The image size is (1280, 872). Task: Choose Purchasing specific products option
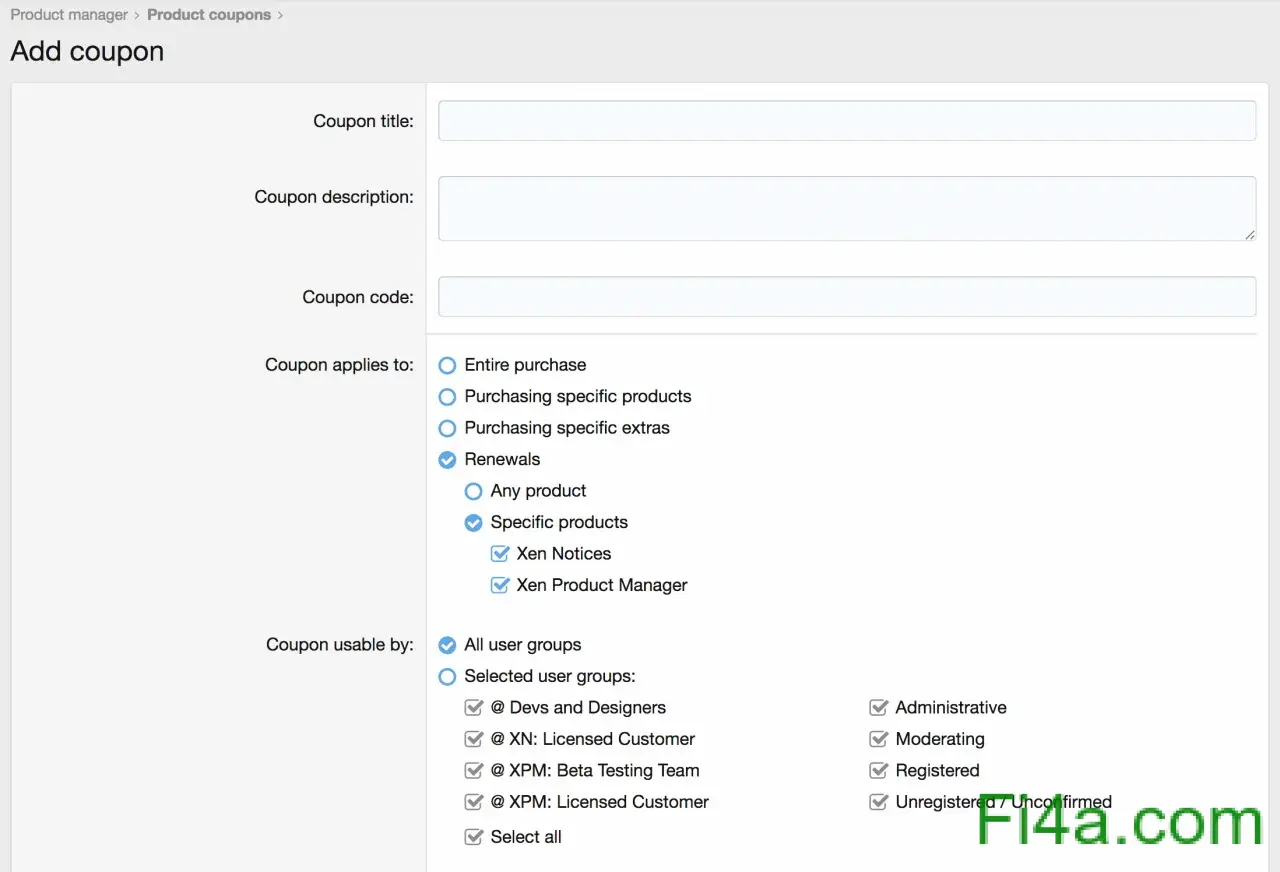point(448,397)
